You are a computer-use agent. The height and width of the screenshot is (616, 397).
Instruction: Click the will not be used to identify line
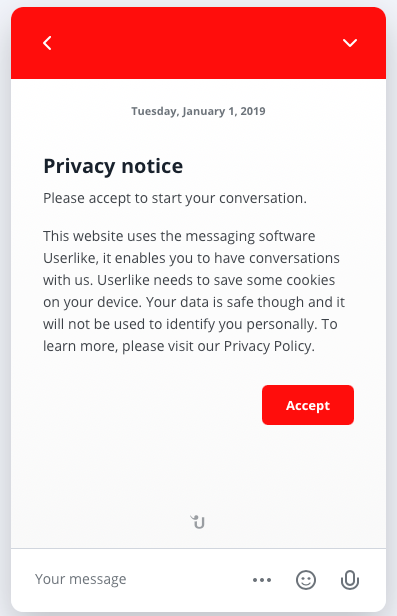pyautogui.click(x=190, y=324)
